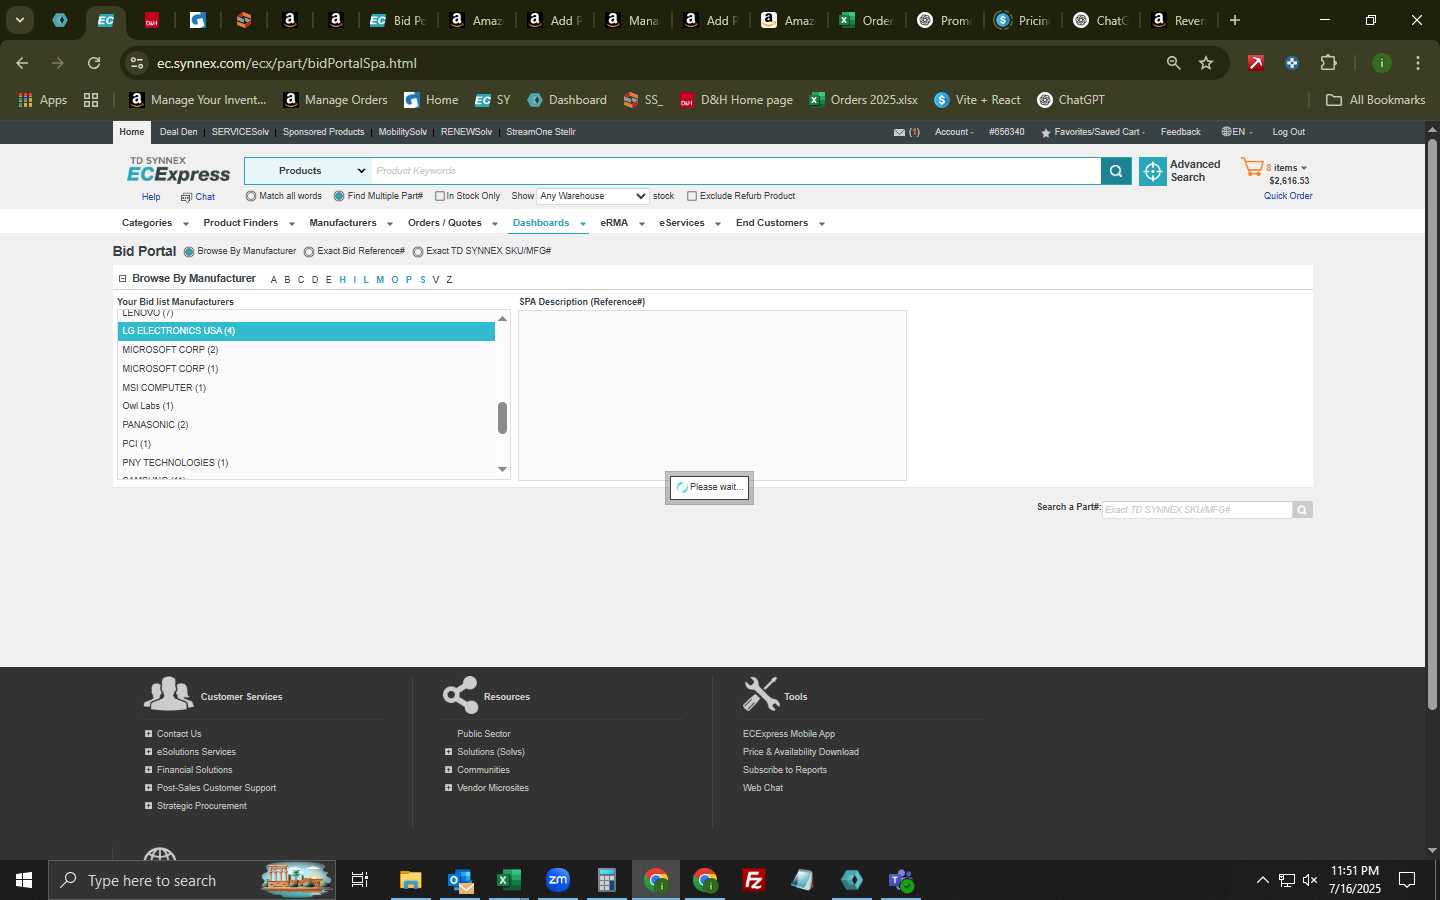This screenshot has width=1440, height=900.
Task: Open the shopping cart icon
Action: coord(1252,167)
